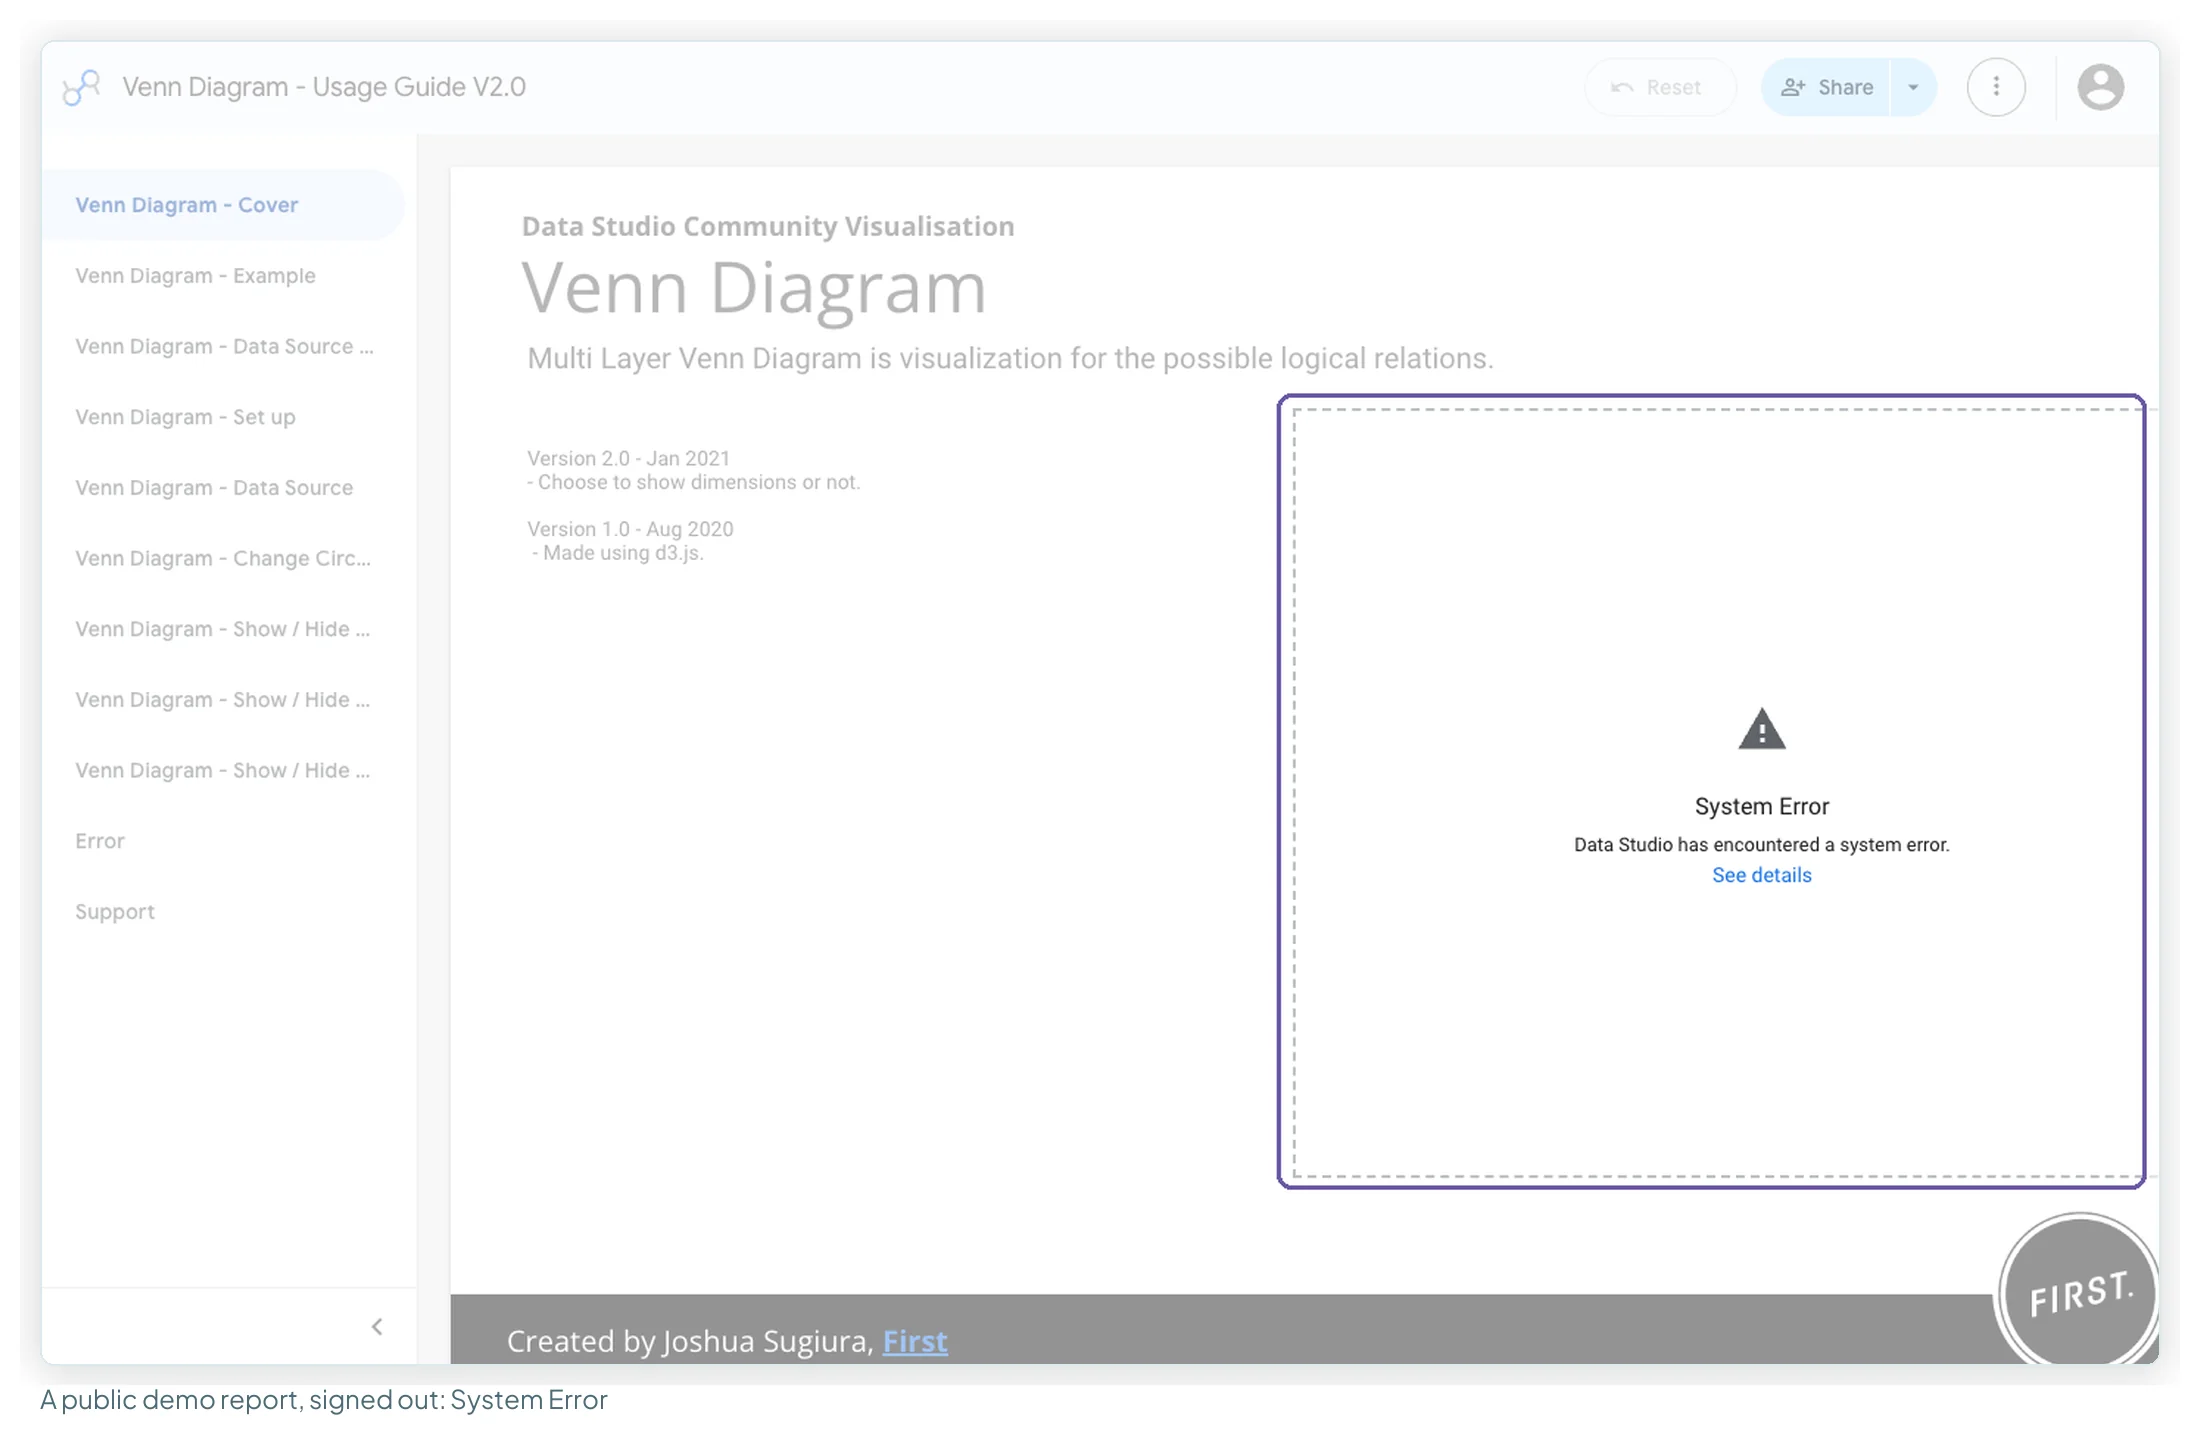Open the Venn Diagram - Change Circ... page
The image size is (2200, 1439).
[x=222, y=558]
